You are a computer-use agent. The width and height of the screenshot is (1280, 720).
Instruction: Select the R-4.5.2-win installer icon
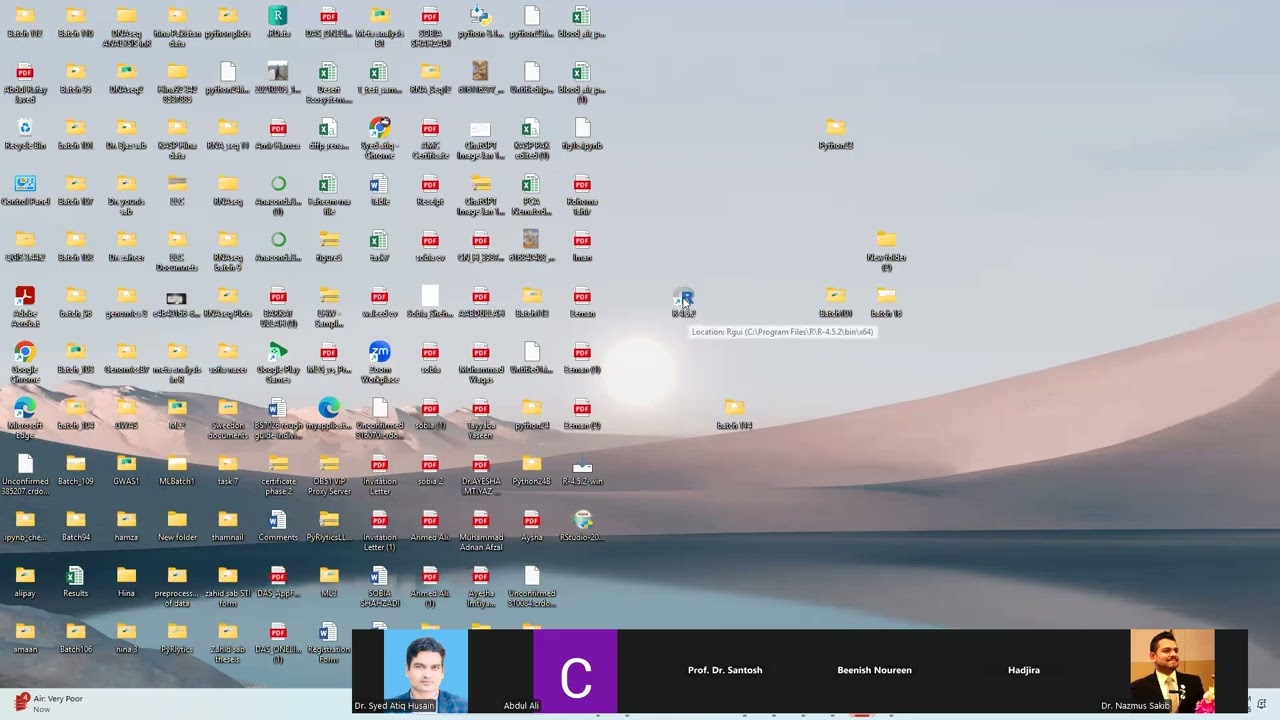coord(582,470)
